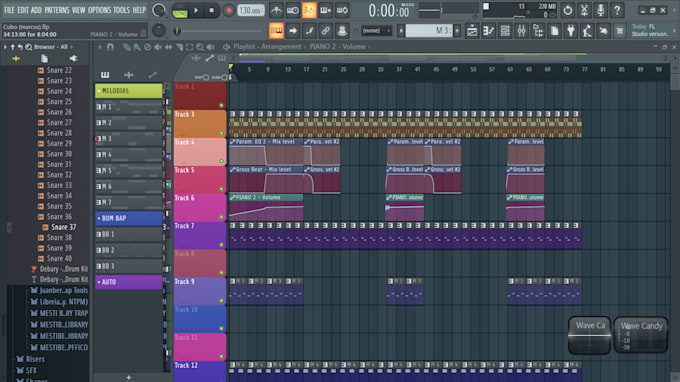Open the ADD menu
This screenshot has width=680, height=382.
(x=36, y=10)
